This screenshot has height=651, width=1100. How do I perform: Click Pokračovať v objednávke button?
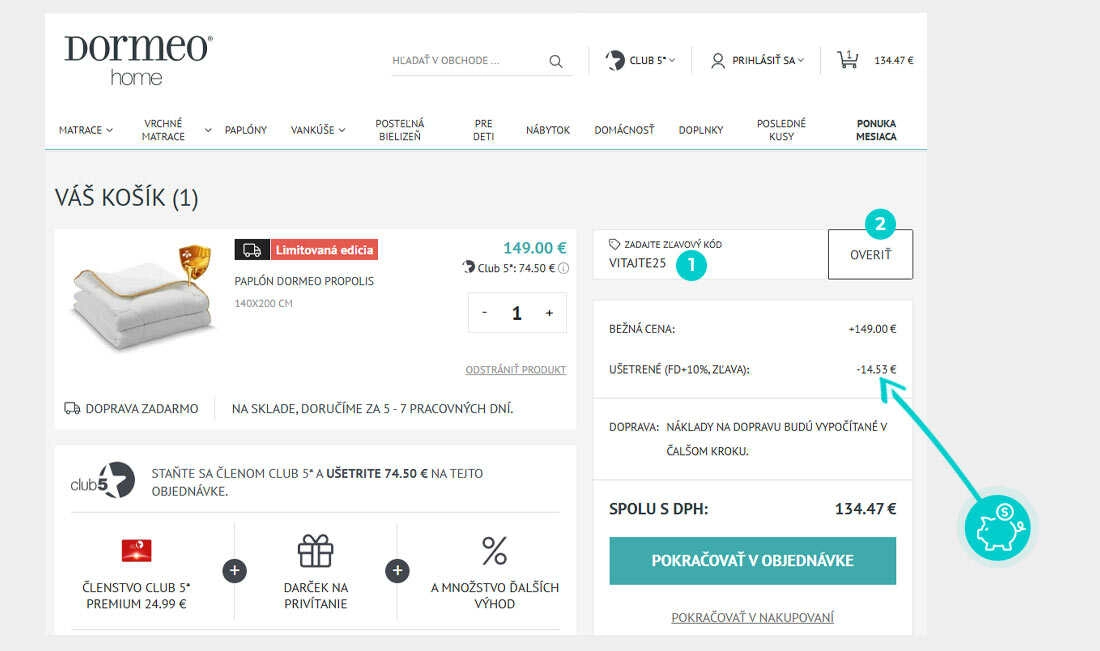click(752, 561)
